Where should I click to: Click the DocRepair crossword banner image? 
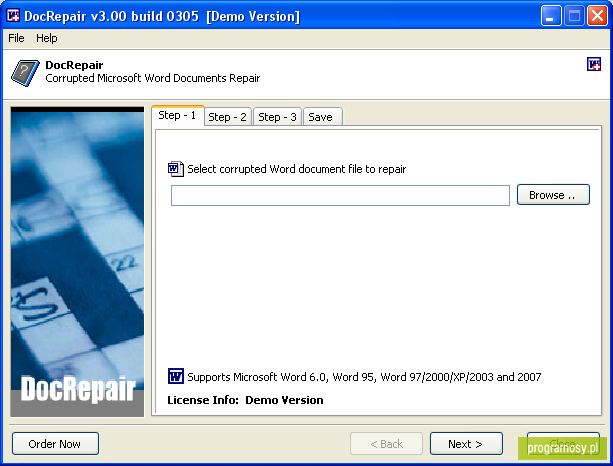pos(77,262)
